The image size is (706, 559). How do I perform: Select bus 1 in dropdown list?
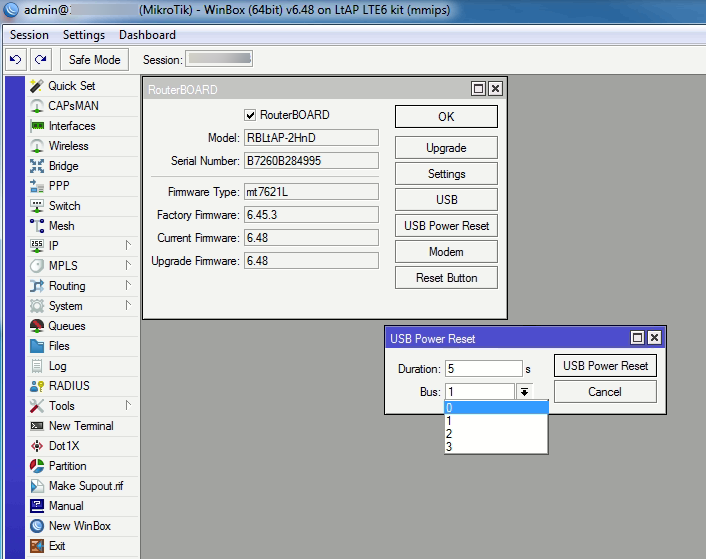point(496,420)
